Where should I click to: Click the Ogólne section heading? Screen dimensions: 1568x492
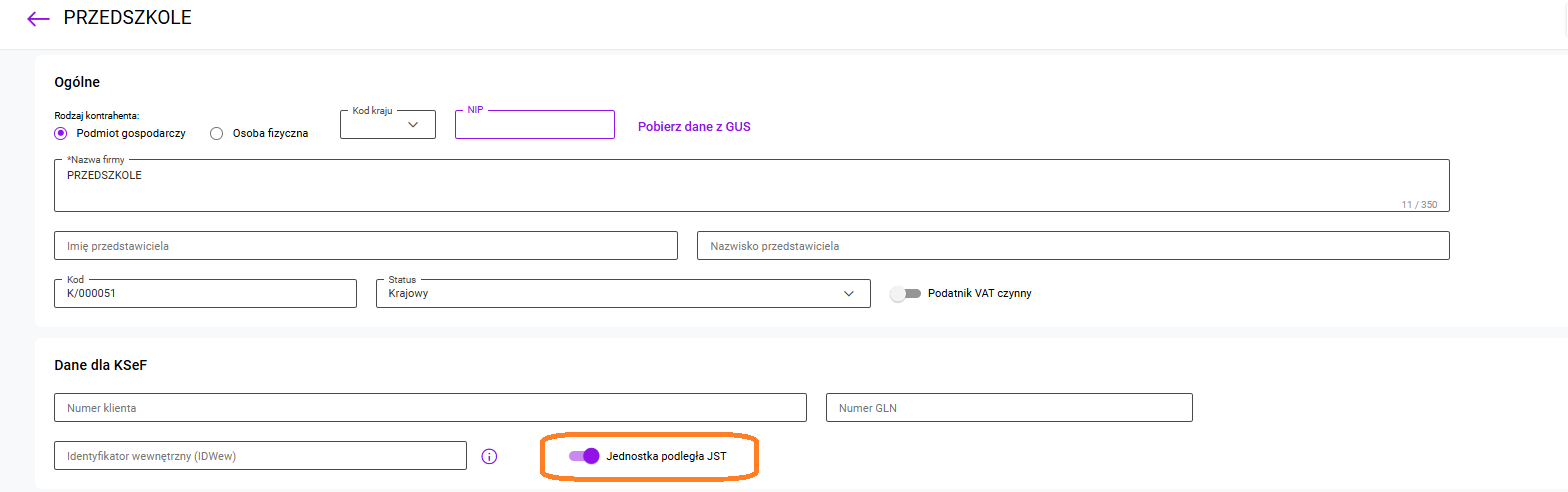(77, 82)
